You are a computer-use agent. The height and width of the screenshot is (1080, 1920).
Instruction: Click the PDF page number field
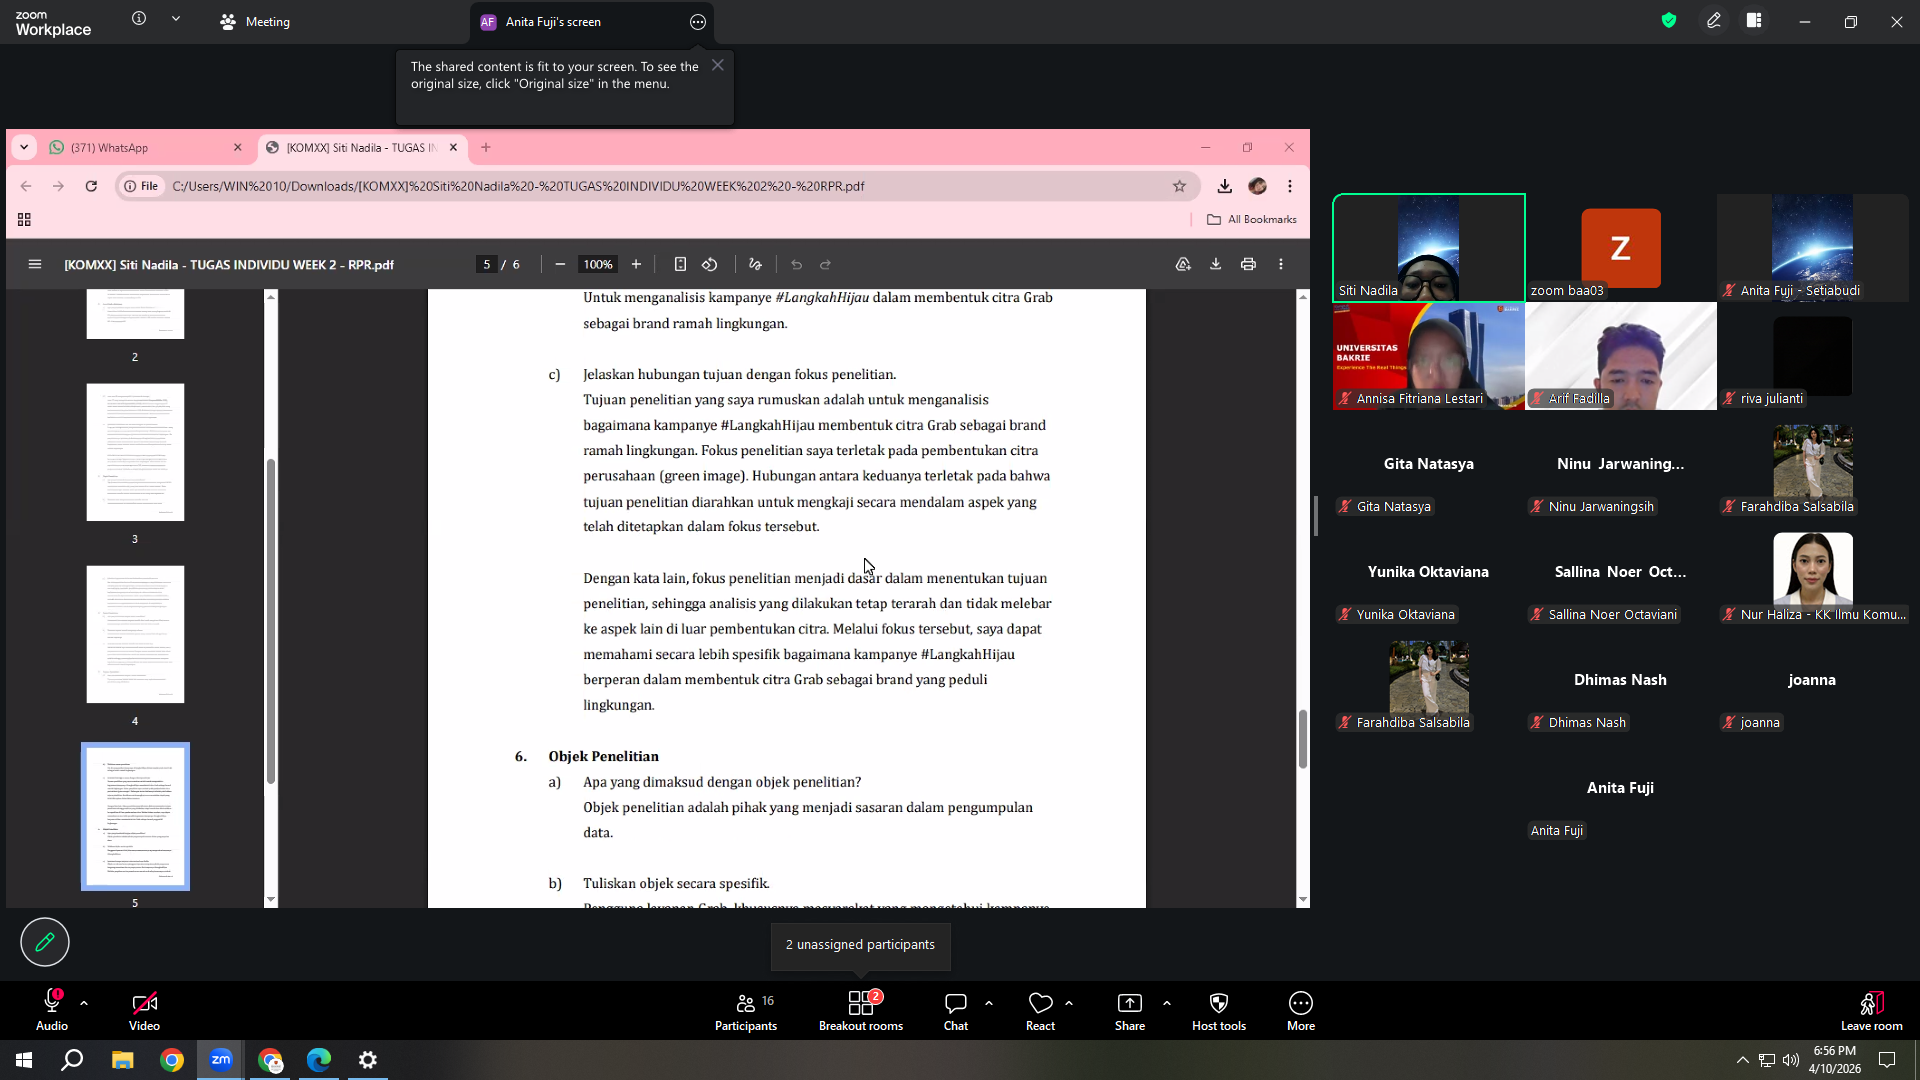[x=487, y=265]
